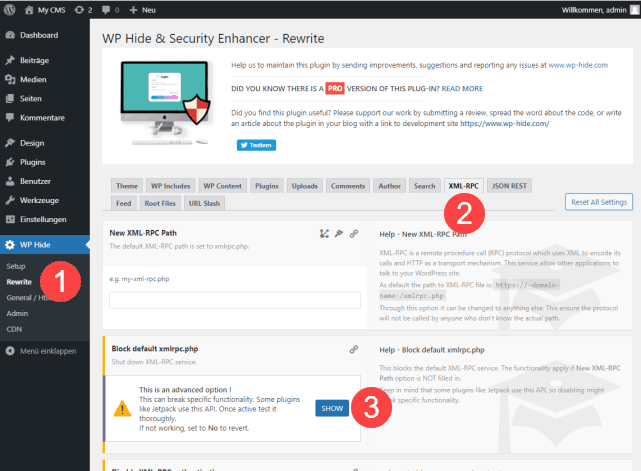Switch to the Theme tab
641x471 pixels.
127,186
